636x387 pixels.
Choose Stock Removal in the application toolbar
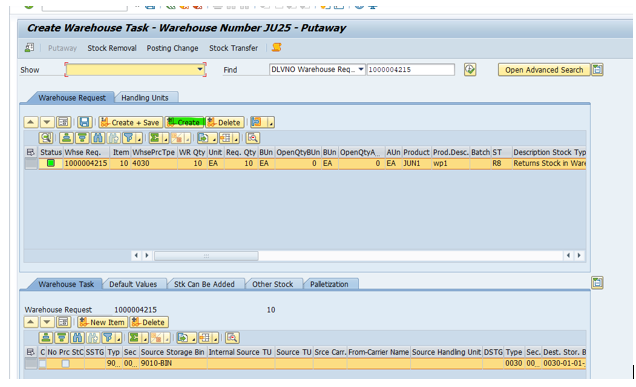coord(112,48)
